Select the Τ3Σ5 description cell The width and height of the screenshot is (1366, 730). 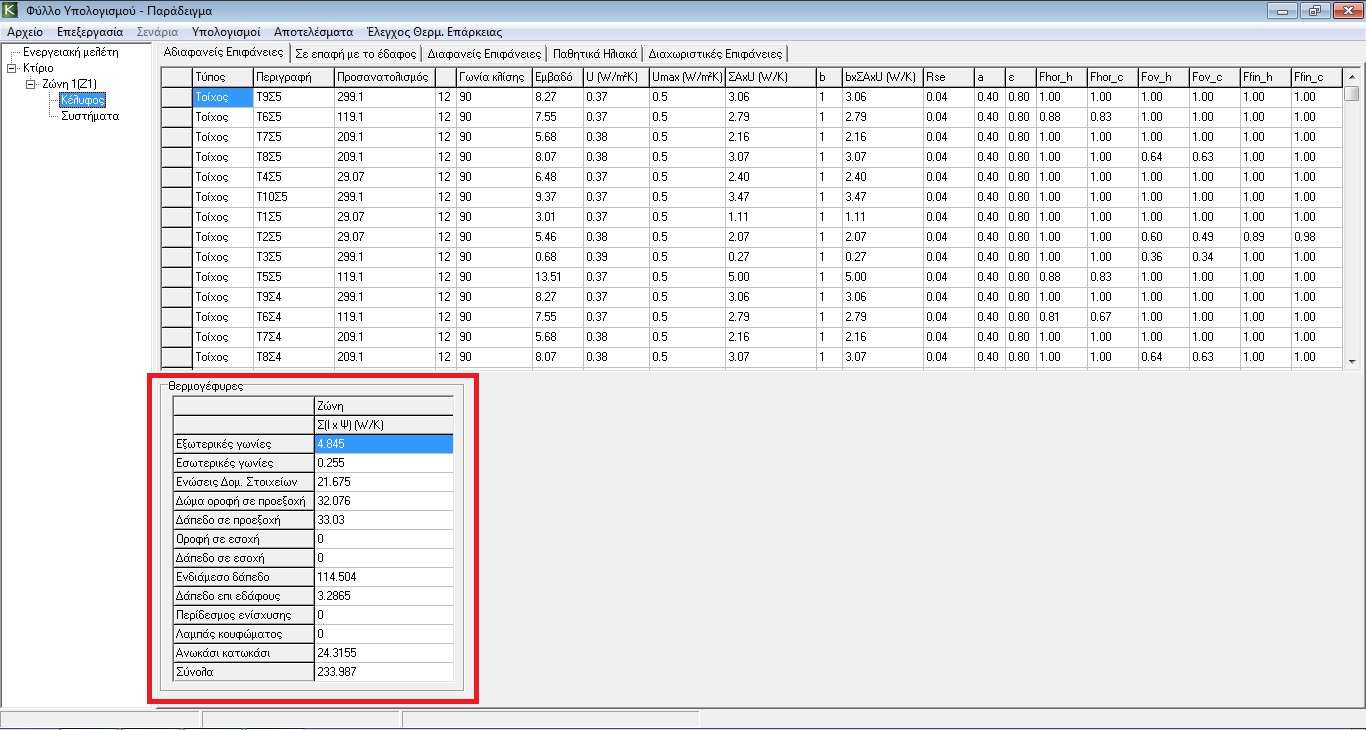coord(293,257)
